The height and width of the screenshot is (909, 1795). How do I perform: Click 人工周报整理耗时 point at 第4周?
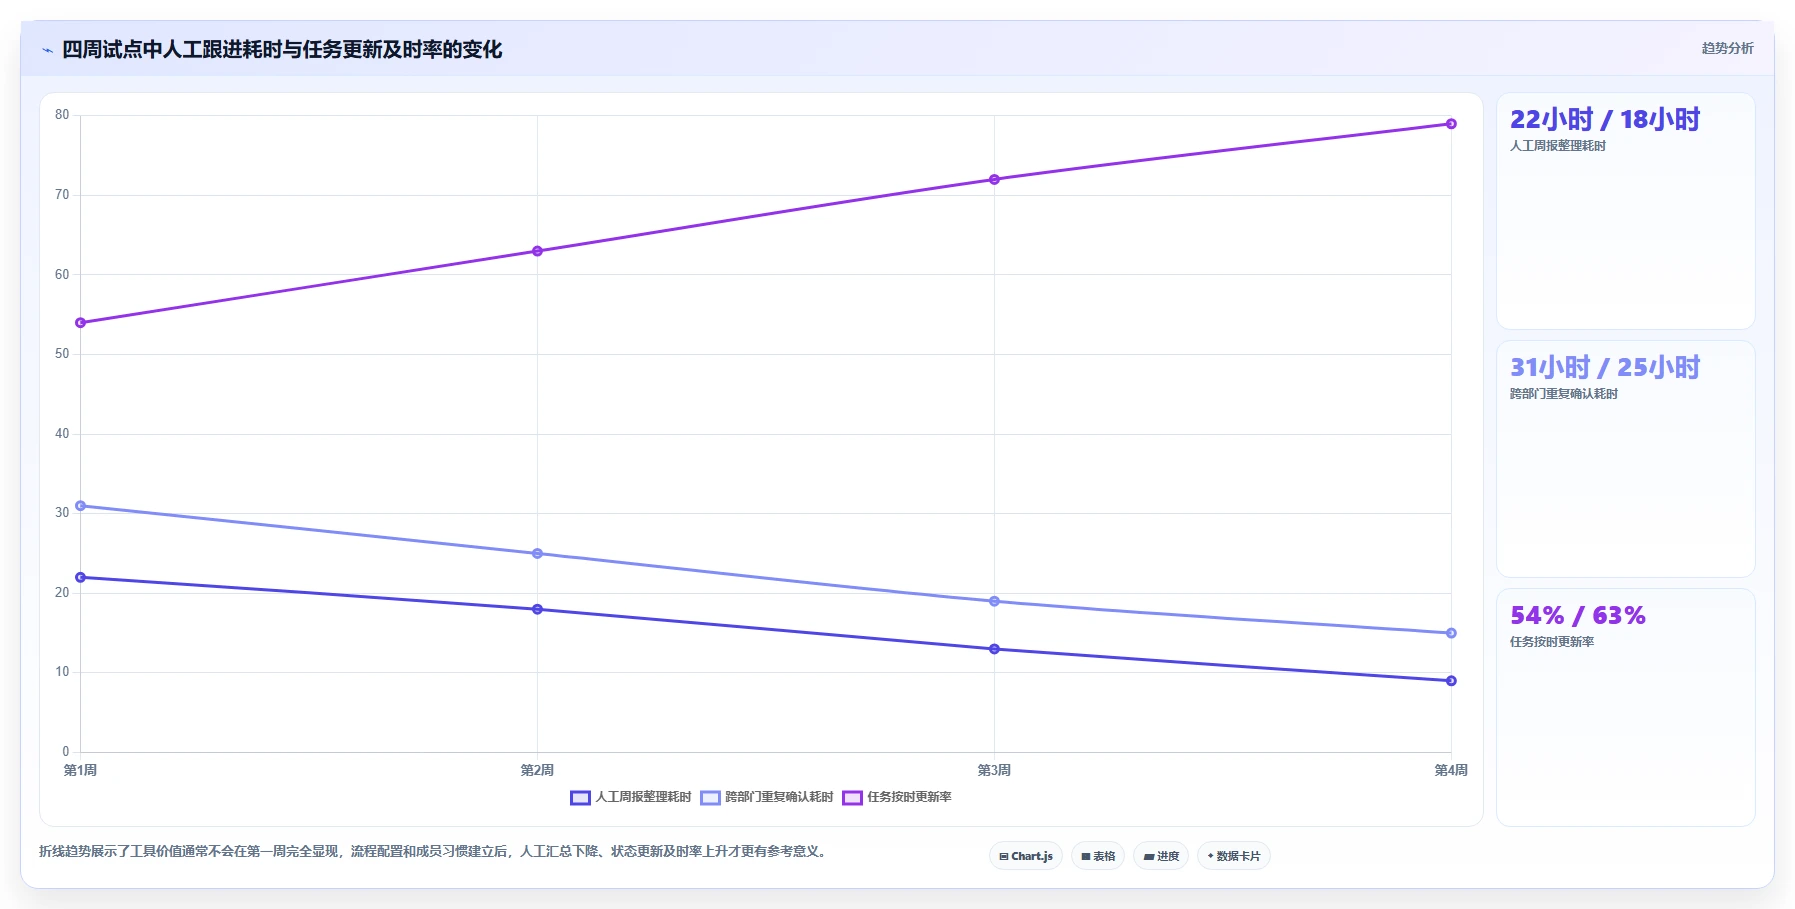[x=1451, y=681]
